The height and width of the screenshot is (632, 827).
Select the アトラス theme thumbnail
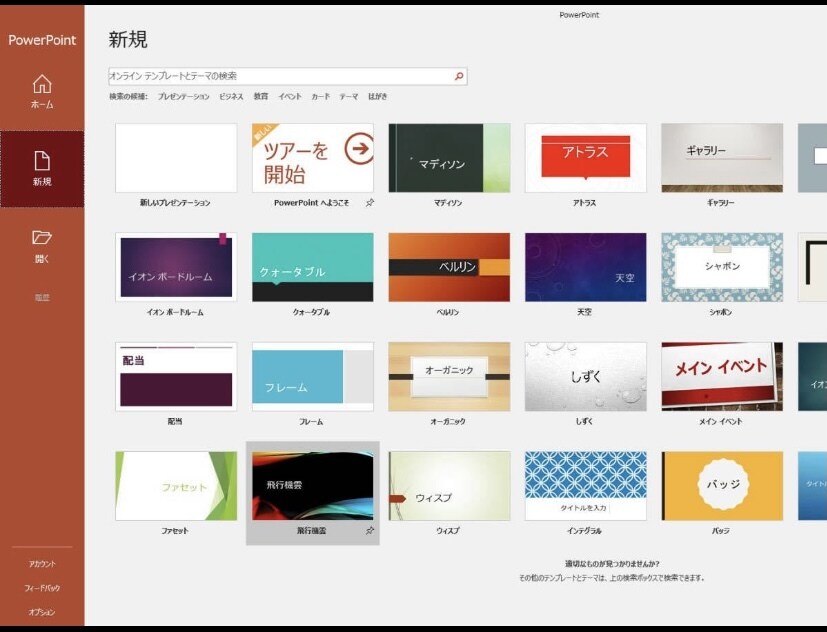[x=585, y=158]
